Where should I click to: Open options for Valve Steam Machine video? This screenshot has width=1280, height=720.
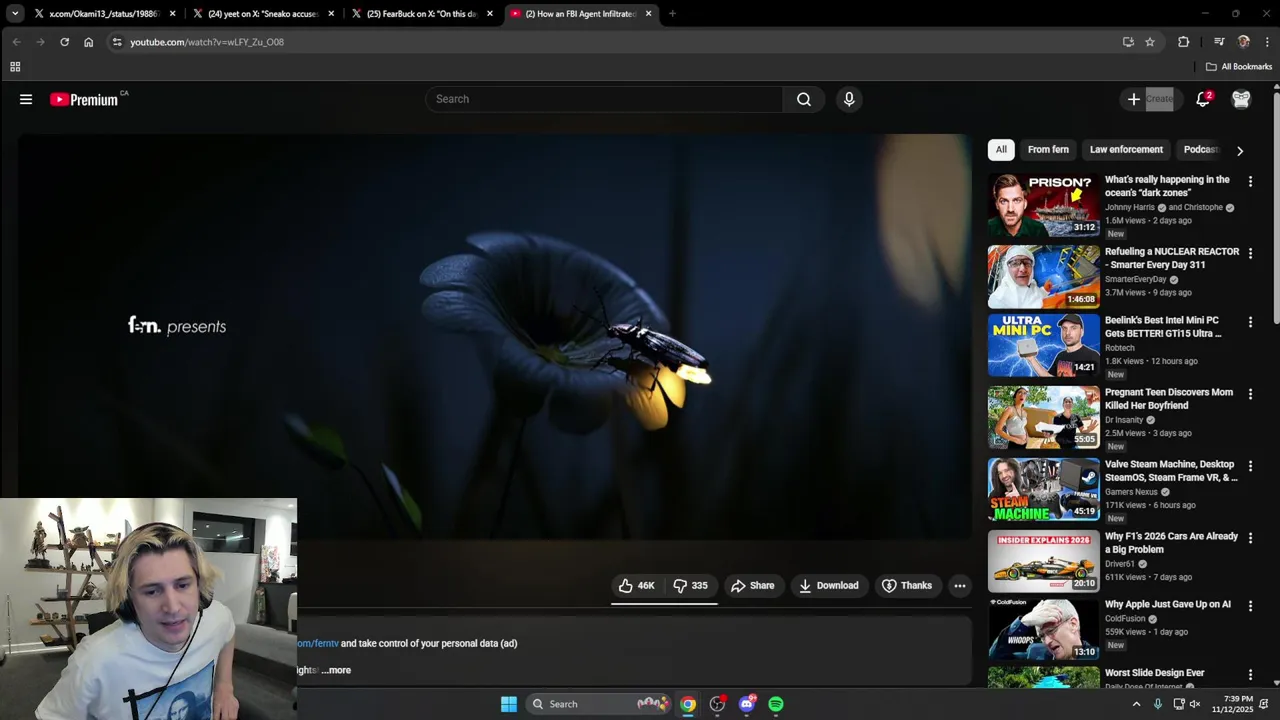click(1250, 466)
